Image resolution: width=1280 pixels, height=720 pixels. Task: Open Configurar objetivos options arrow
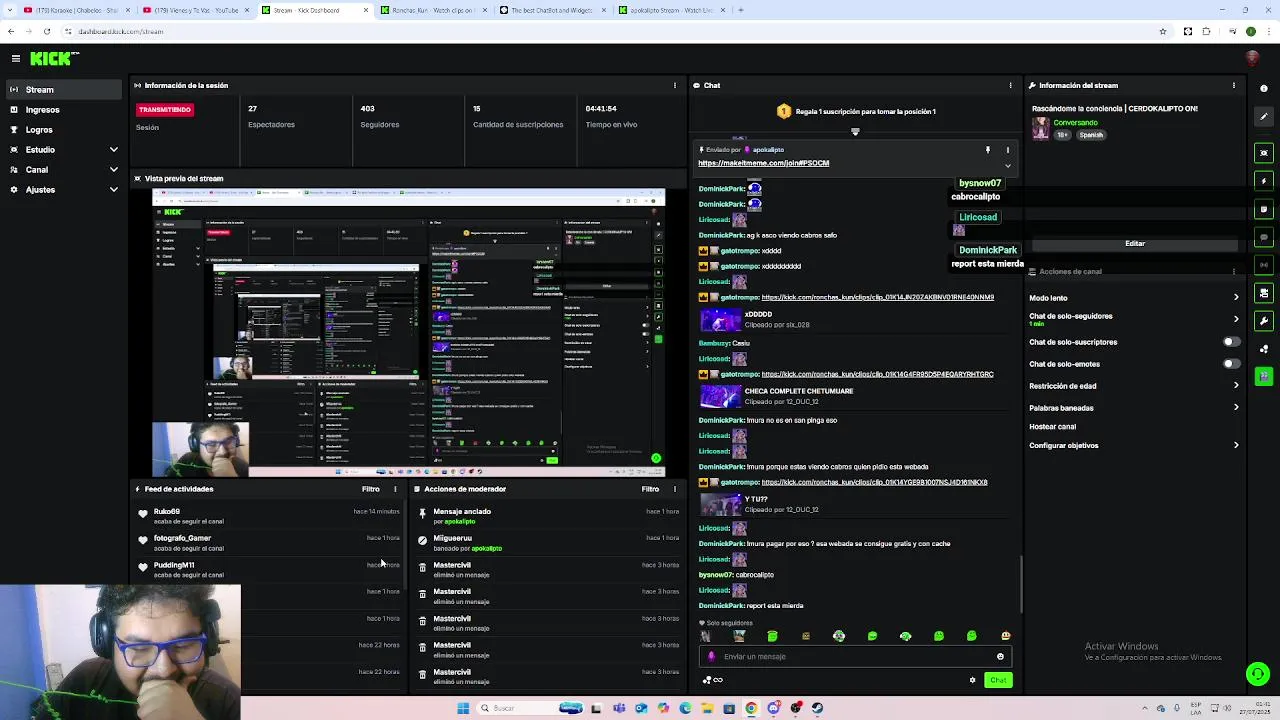(1236, 446)
